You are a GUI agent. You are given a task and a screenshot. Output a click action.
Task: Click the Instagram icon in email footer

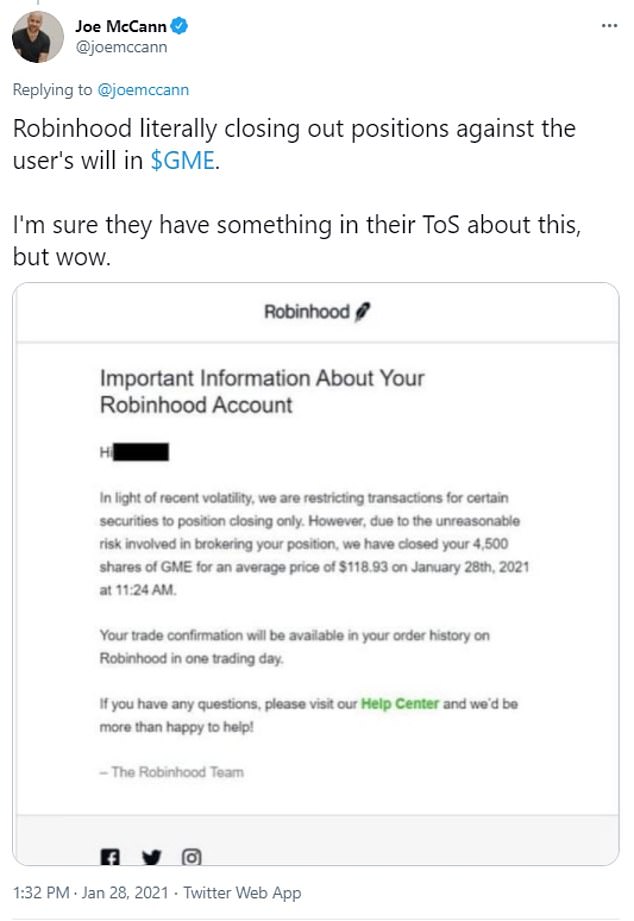point(191,856)
